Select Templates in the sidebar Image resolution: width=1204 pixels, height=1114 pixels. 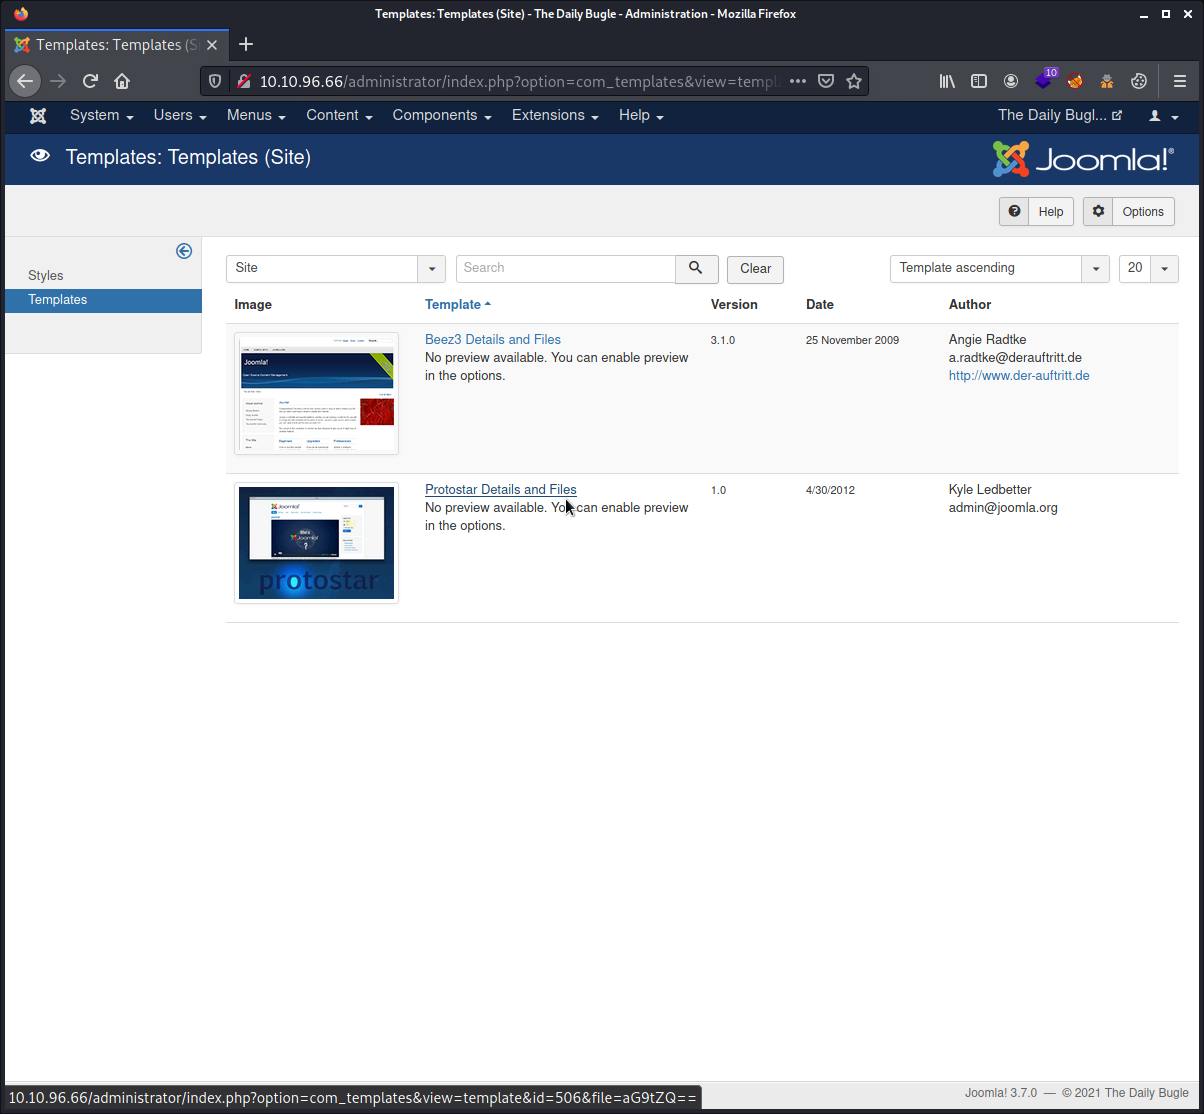pos(103,300)
